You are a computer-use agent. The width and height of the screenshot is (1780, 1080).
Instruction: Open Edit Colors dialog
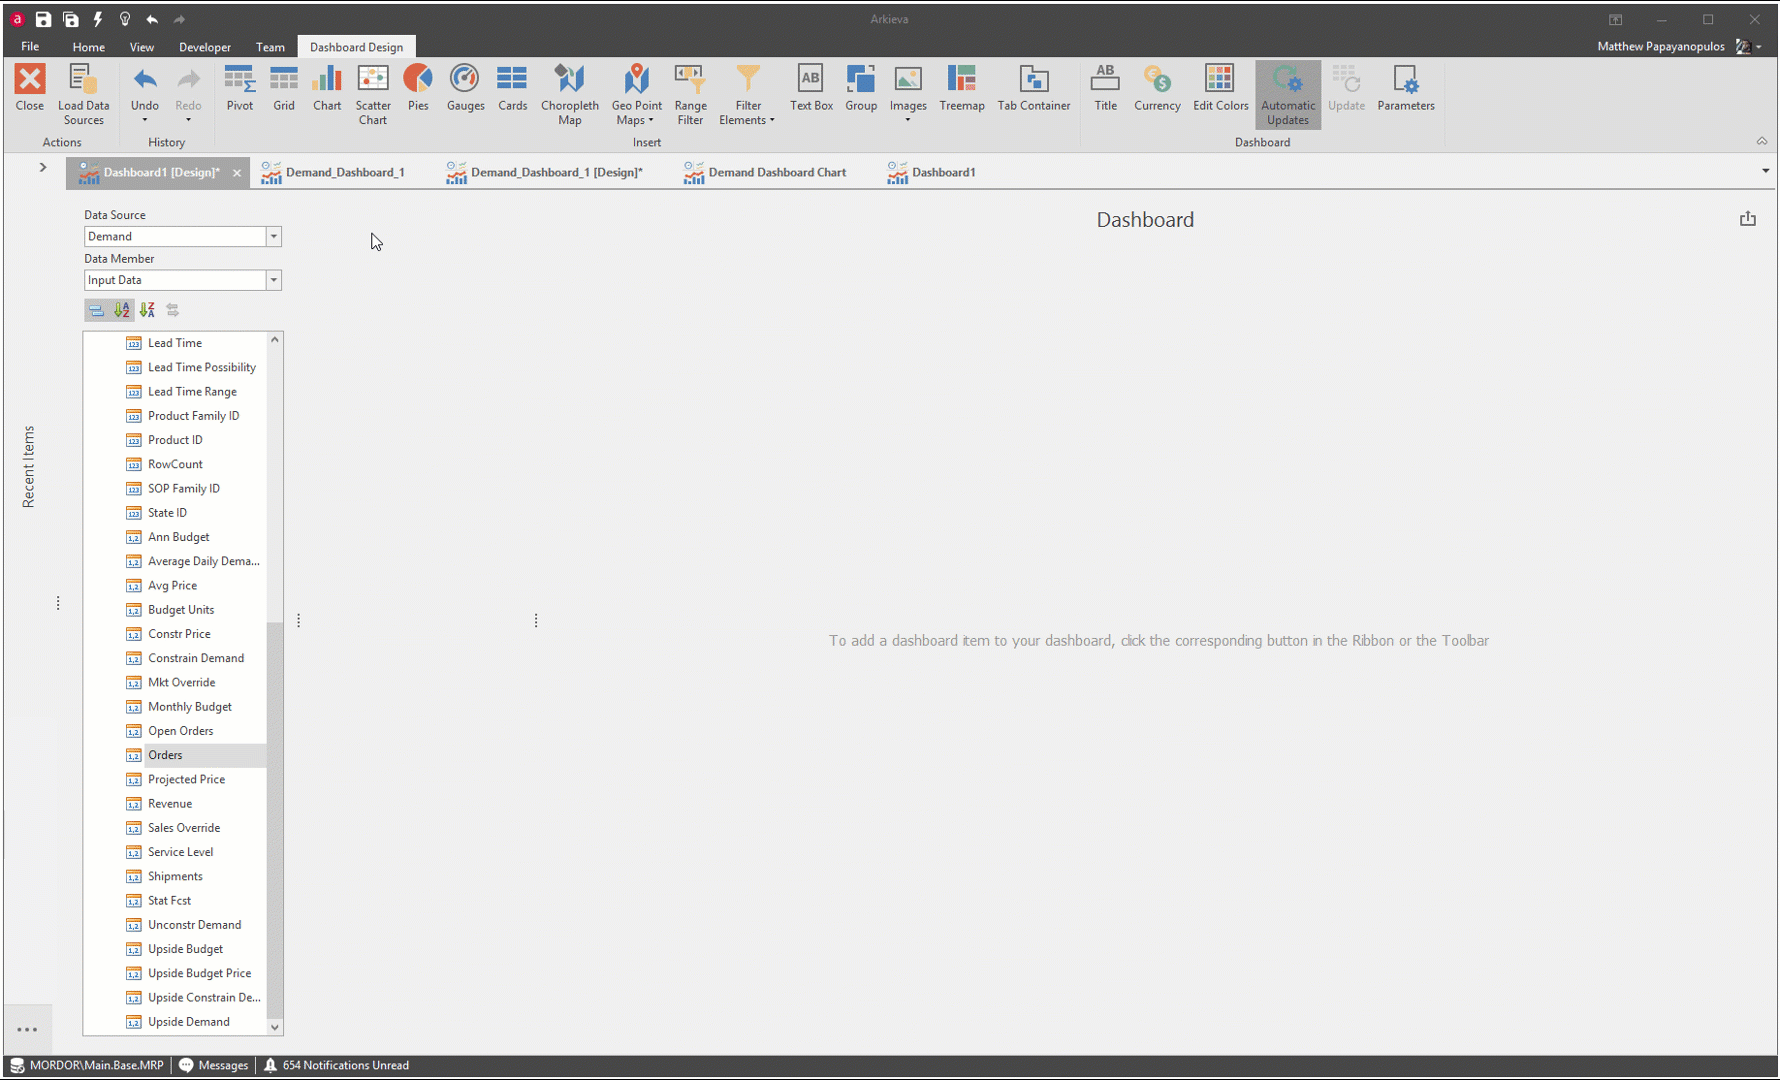[1220, 88]
